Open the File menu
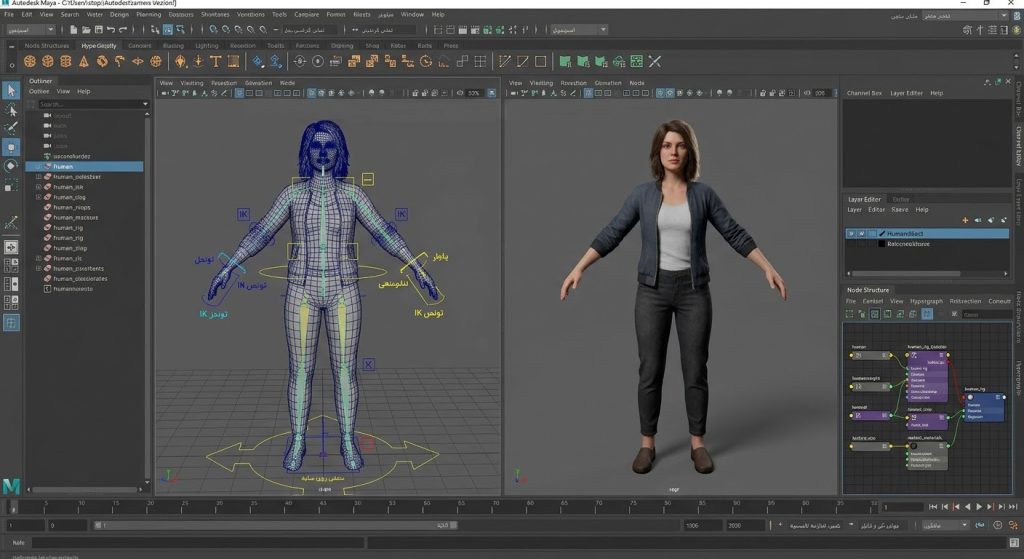Viewport: 1024px width, 559px height. tap(9, 14)
